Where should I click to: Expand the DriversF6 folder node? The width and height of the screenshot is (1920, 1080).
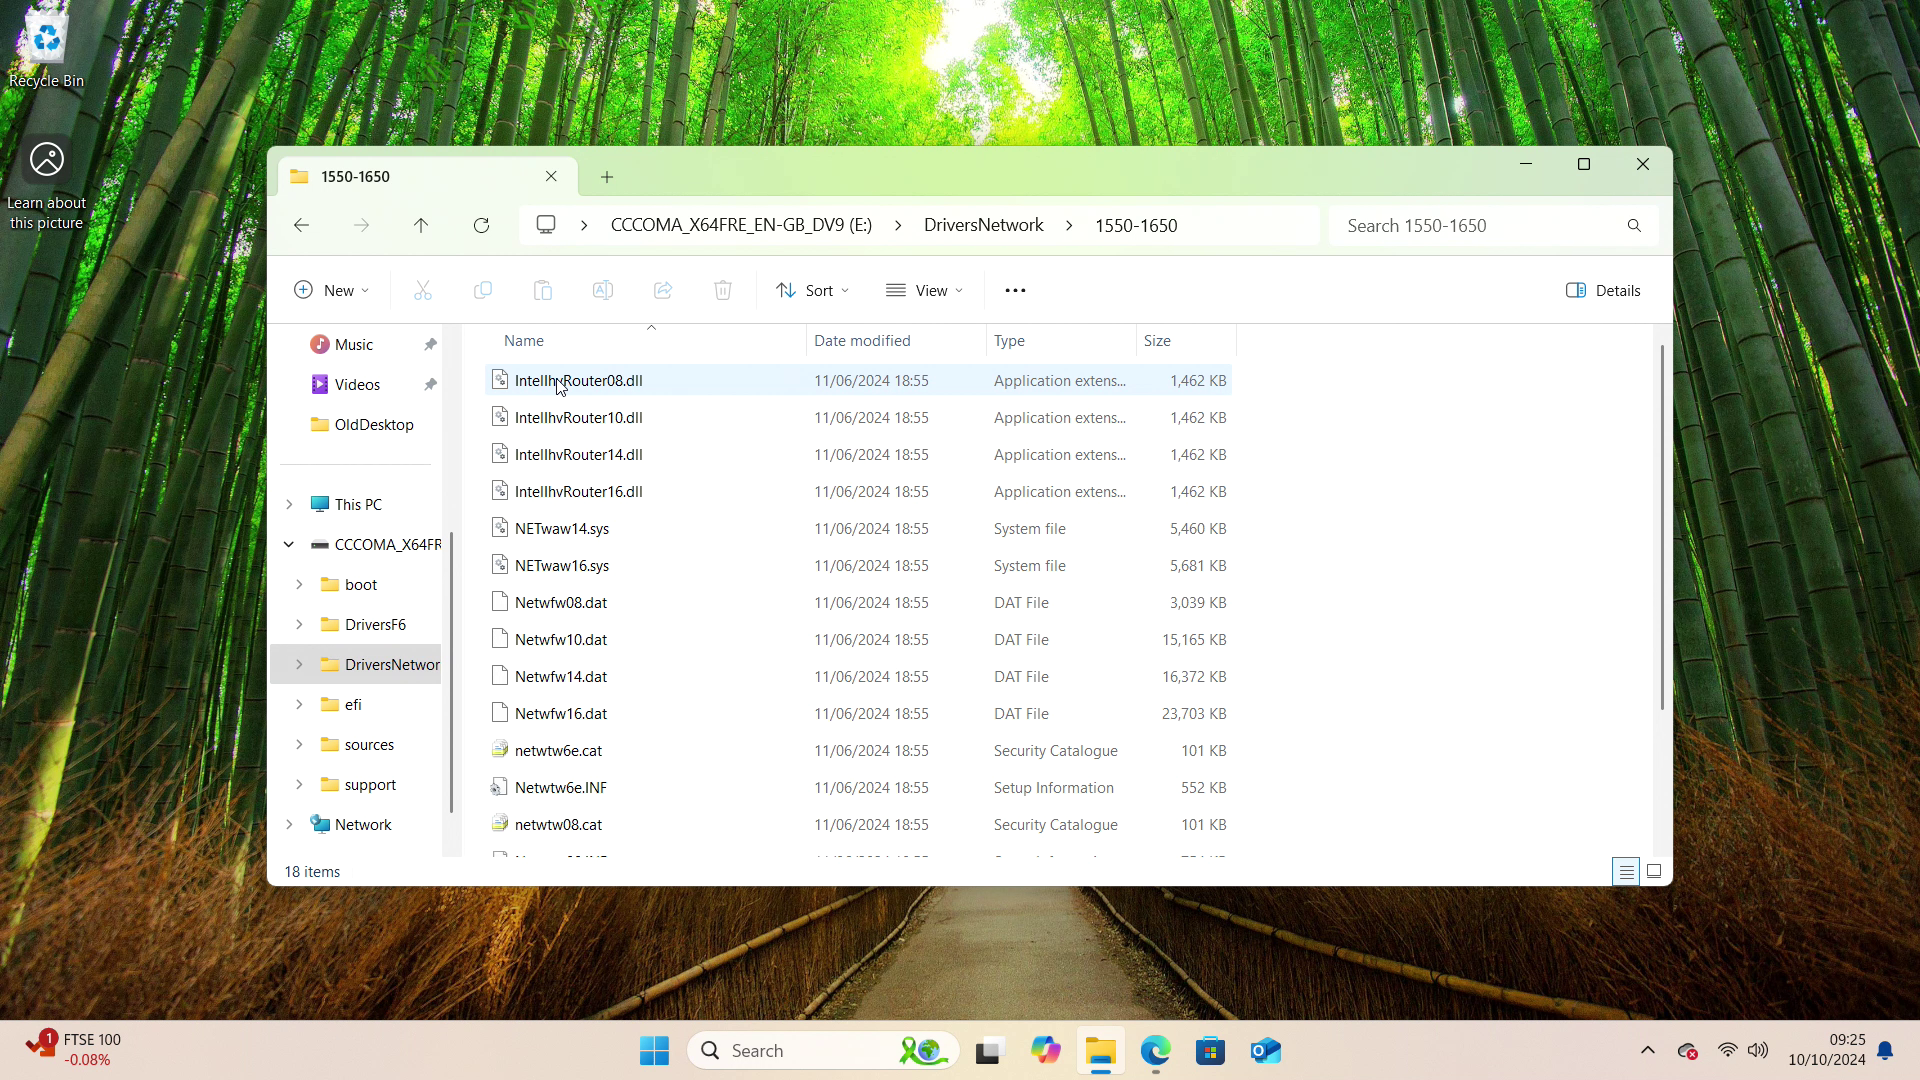click(x=299, y=624)
